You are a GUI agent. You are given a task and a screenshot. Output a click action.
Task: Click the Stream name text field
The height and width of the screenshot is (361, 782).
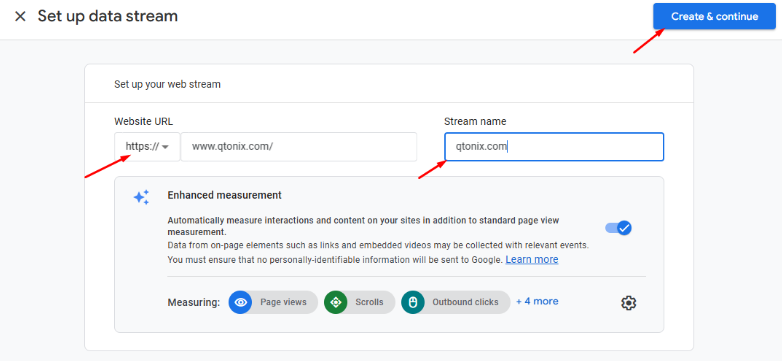(x=554, y=147)
